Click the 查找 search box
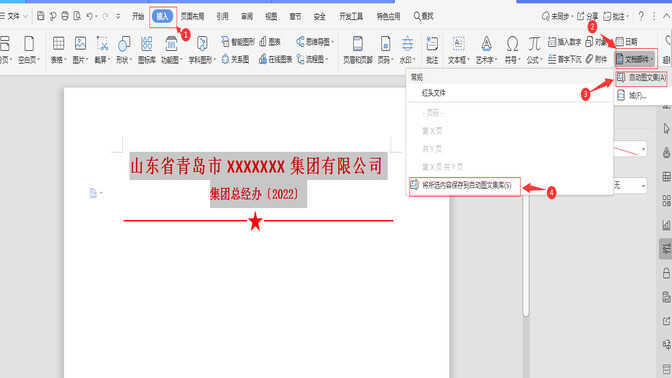Image resolution: width=672 pixels, height=378 pixels. pyautogui.click(x=424, y=16)
